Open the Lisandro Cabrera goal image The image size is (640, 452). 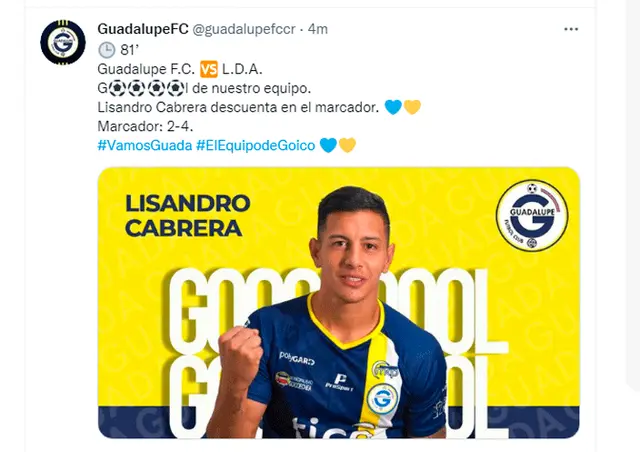point(338,303)
